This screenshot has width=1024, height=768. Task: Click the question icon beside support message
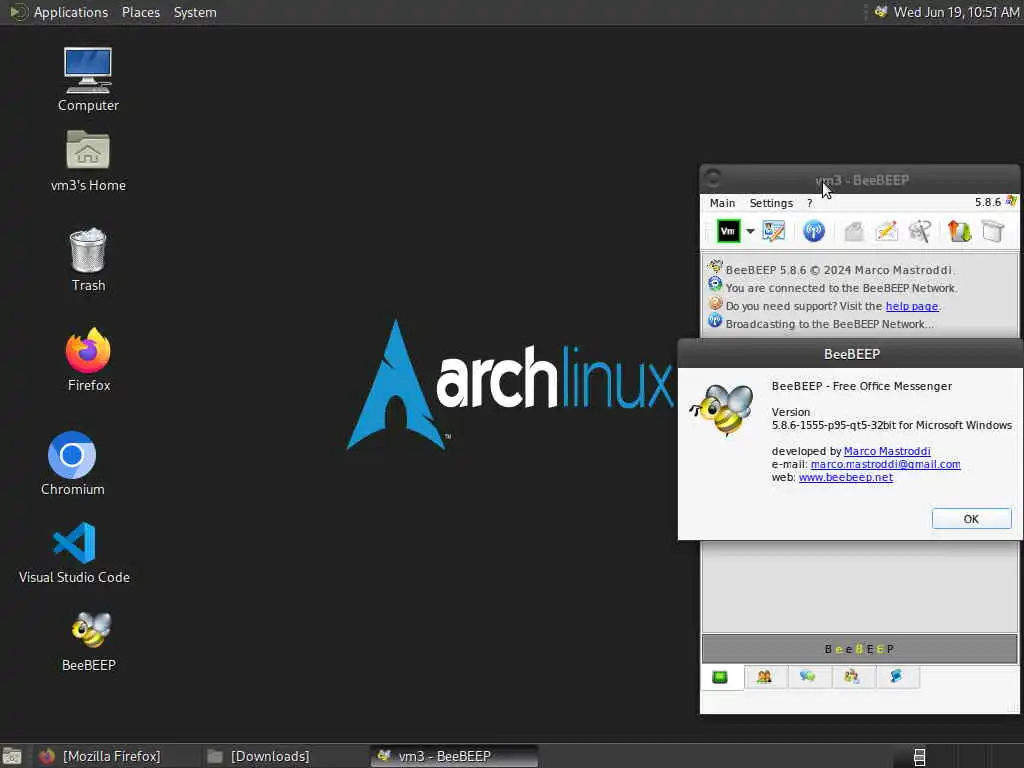[715, 303]
